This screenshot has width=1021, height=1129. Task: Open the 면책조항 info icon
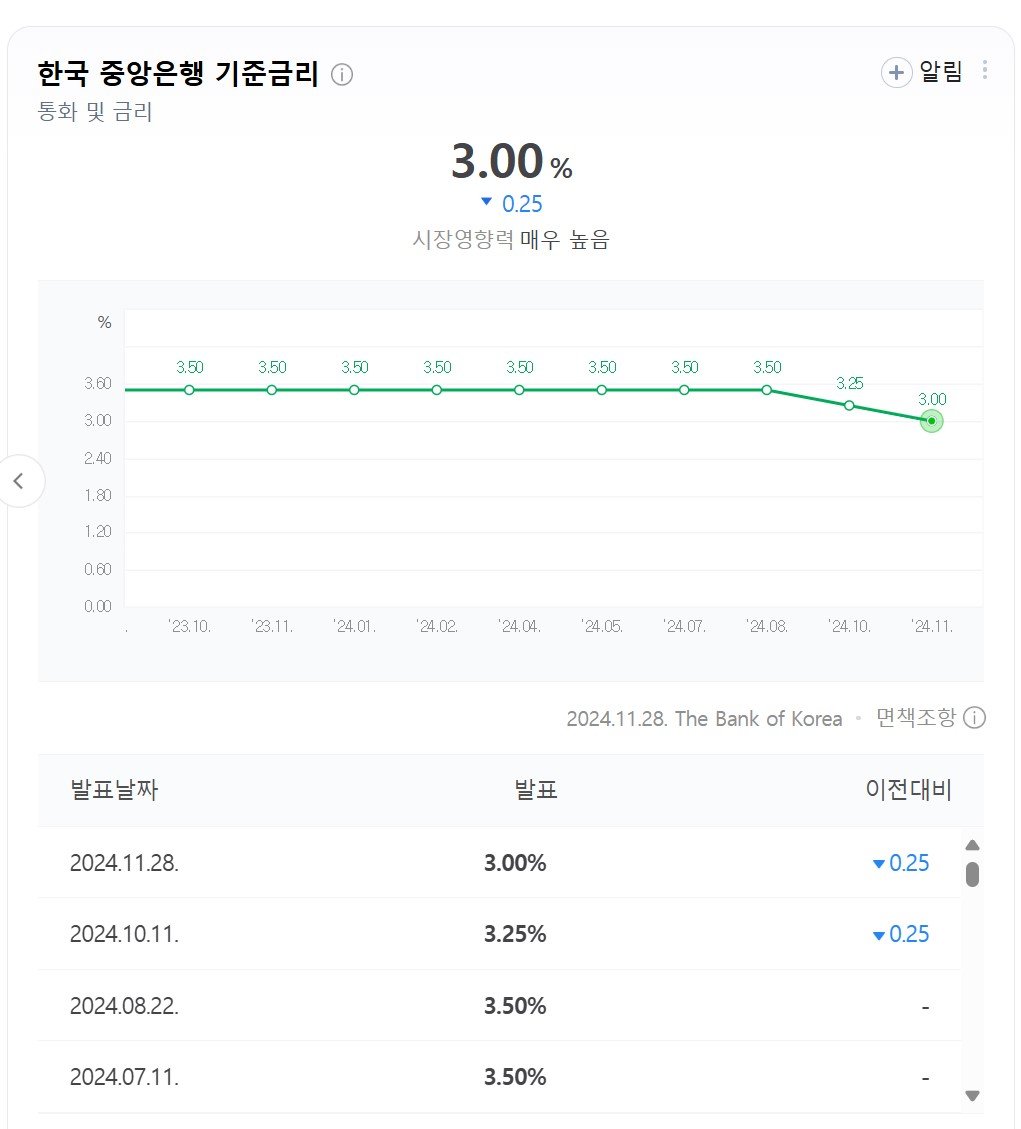coord(974,718)
